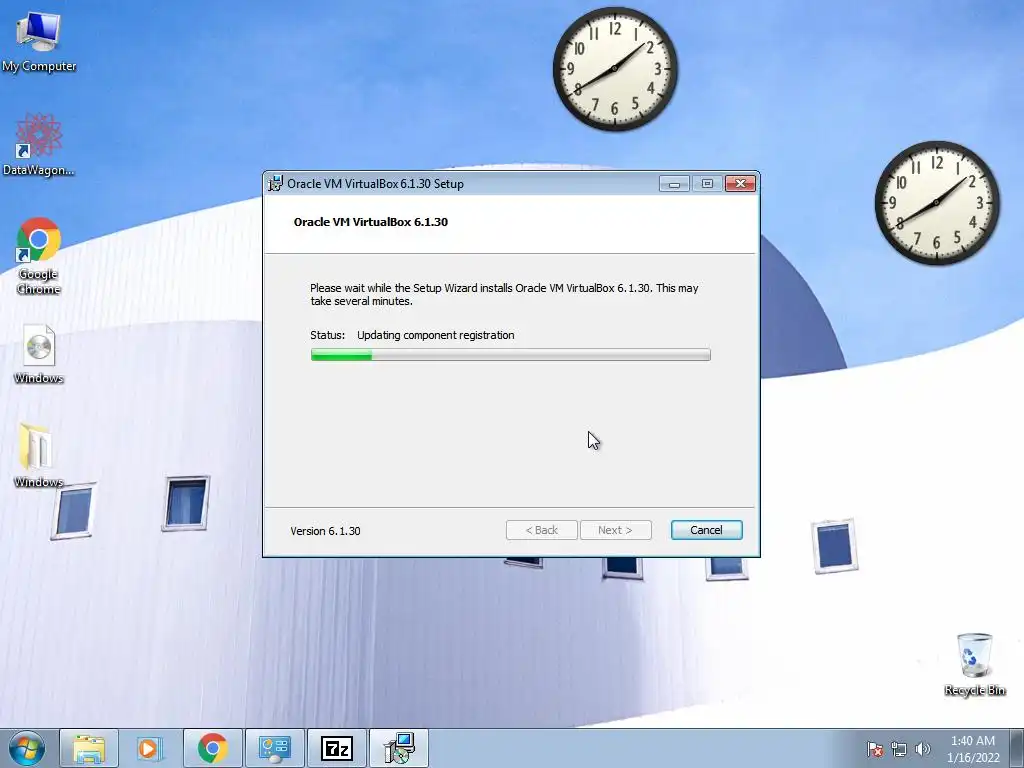The width and height of the screenshot is (1024, 768).
Task: Open the Control Panel taskbar icon
Action: click(x=274, y=748)
